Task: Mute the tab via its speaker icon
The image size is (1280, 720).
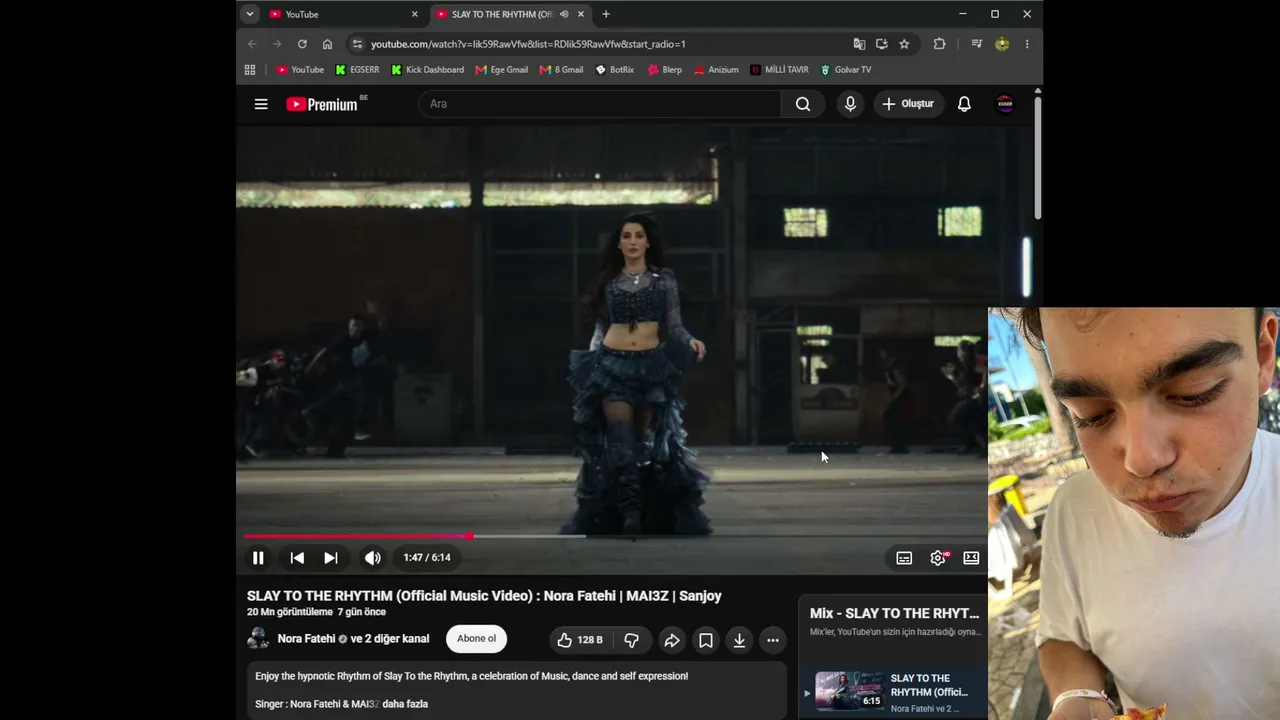Action: (564, 14)
